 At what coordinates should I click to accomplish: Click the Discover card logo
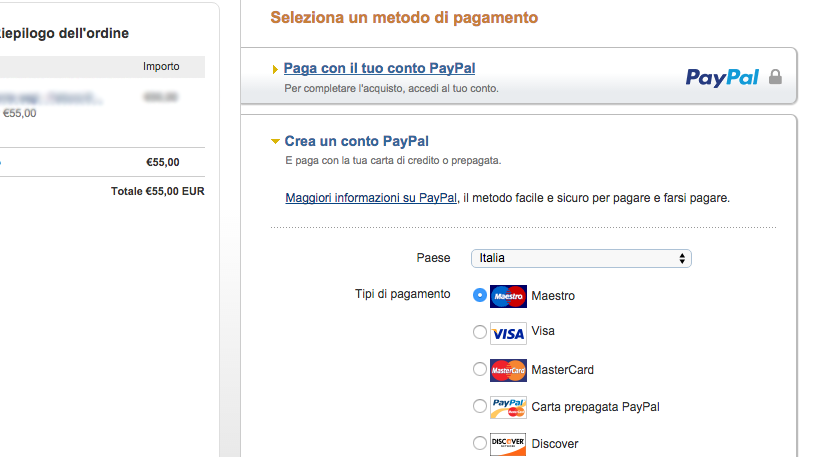[x=508, y=444]
